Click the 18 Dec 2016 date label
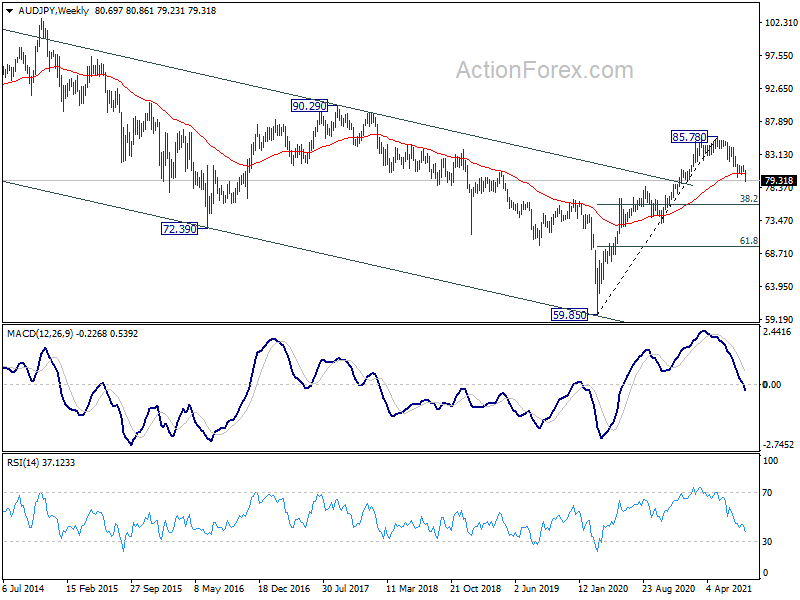Screen dimensions: 800x600 pos(284,589)
